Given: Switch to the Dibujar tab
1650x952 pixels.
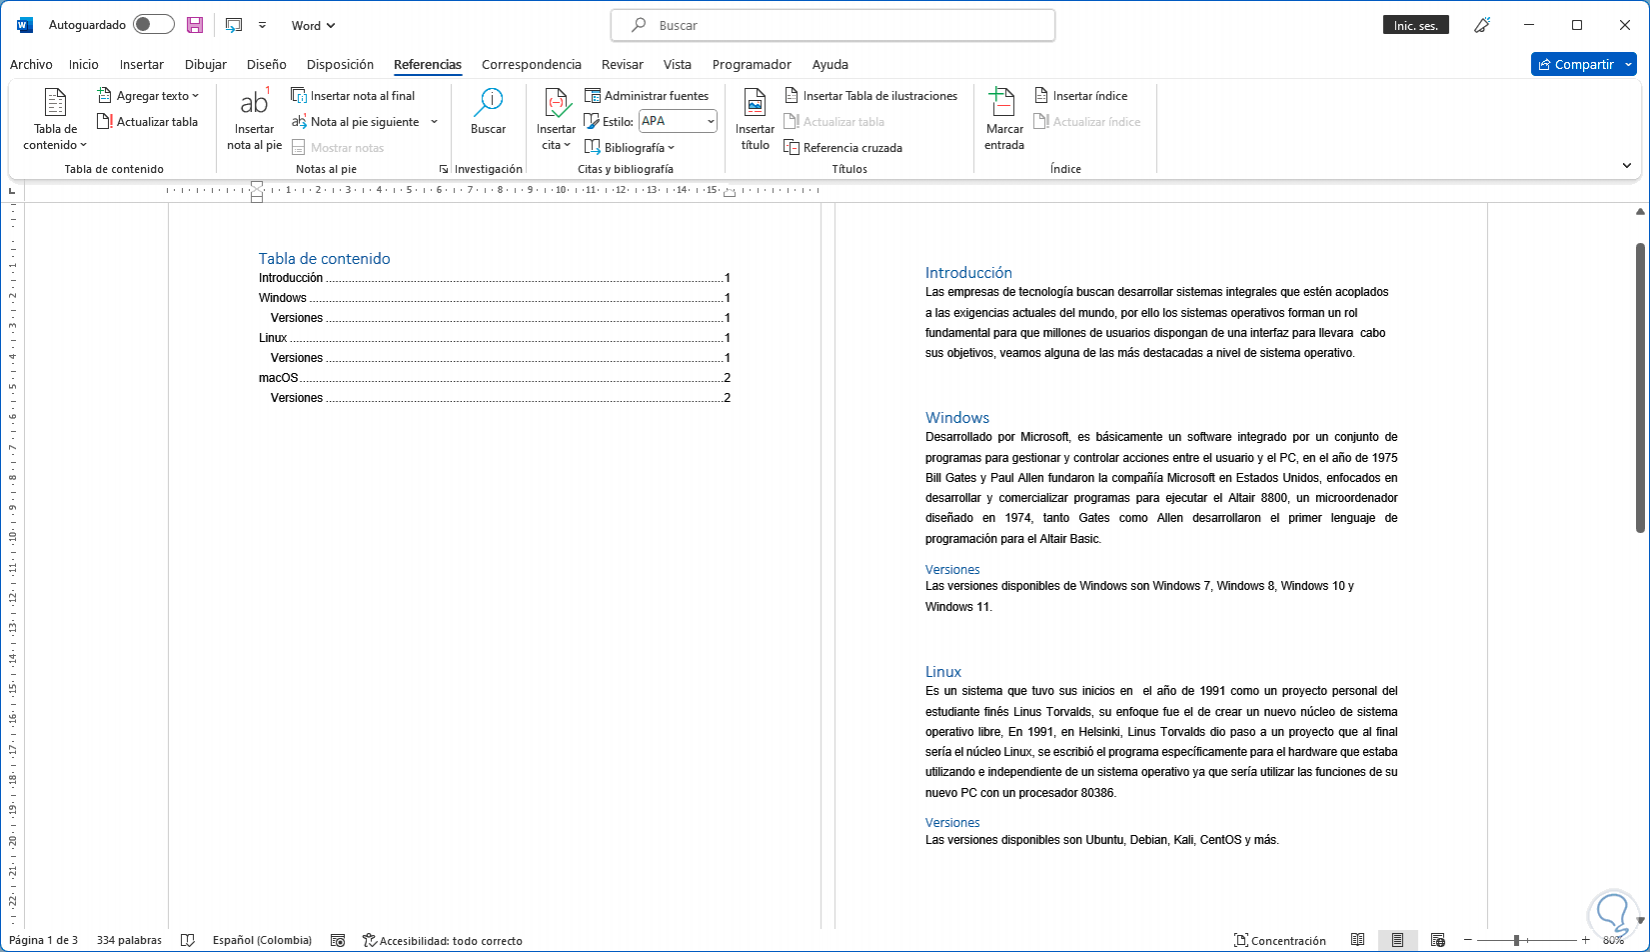Looking at the screenshot, I should pyautogui.click(x=206, y=64).
